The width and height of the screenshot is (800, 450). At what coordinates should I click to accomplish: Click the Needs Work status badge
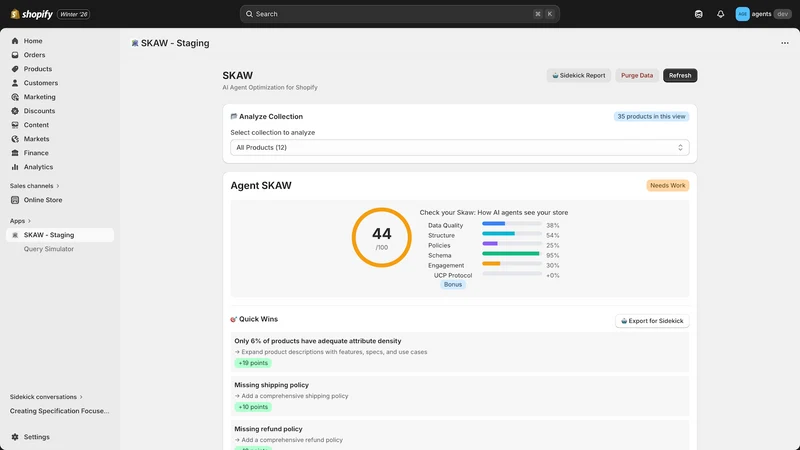(x=667, y=186)
